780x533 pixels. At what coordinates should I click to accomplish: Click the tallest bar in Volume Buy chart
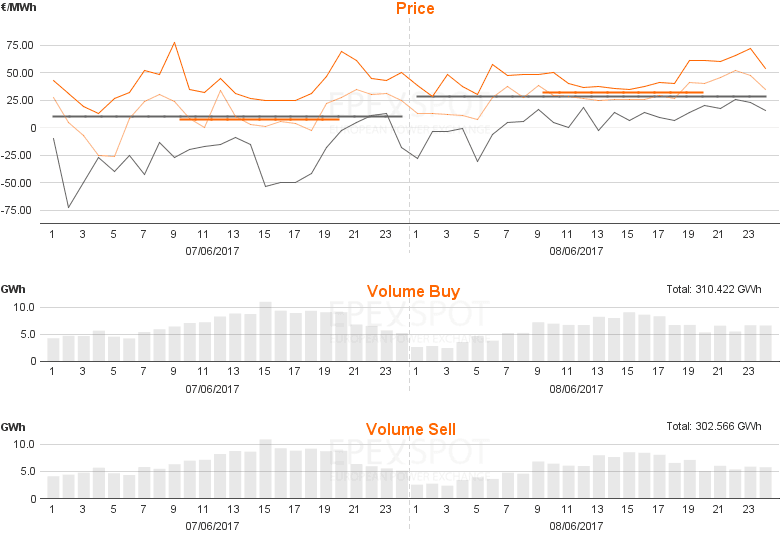pos(265,332)
